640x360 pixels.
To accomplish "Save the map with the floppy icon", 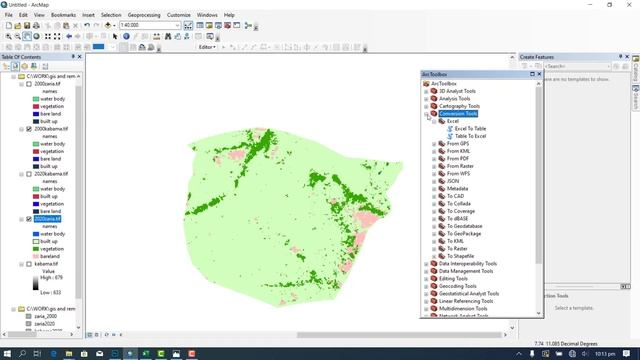I will pyautogui.click(x=27, y=26).
